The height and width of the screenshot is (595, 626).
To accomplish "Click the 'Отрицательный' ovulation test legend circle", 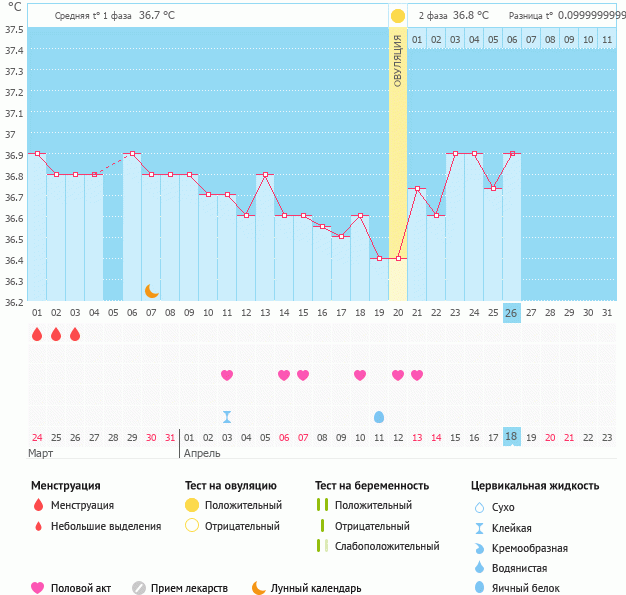I will [x=192, y=526].
